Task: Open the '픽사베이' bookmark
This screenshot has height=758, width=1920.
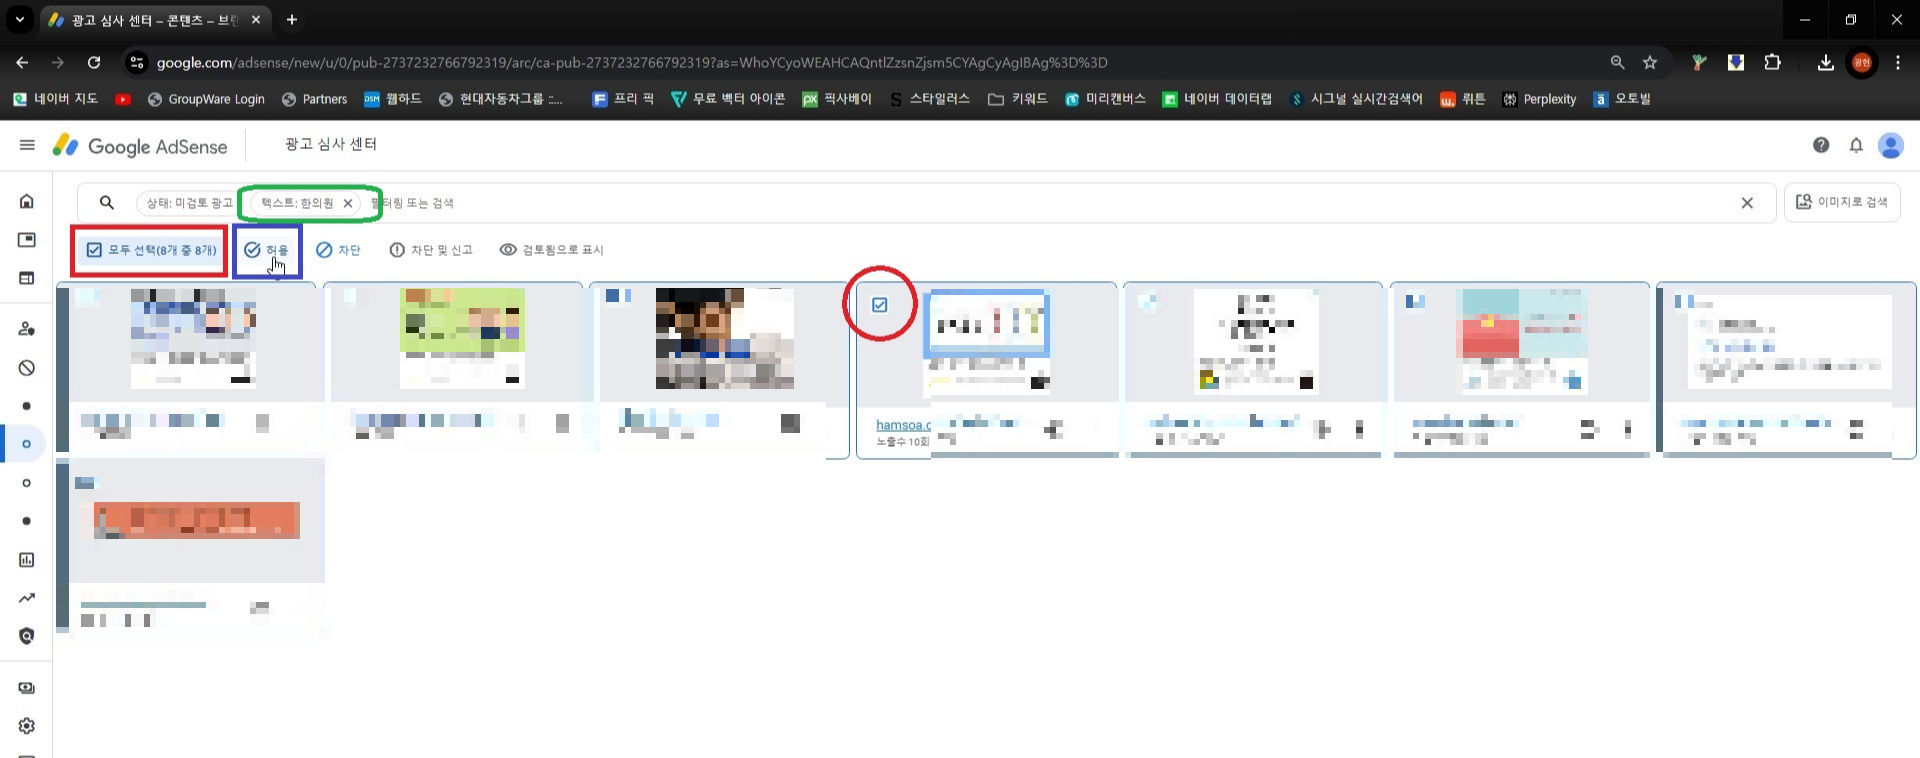Action: (x=837, y=99)
